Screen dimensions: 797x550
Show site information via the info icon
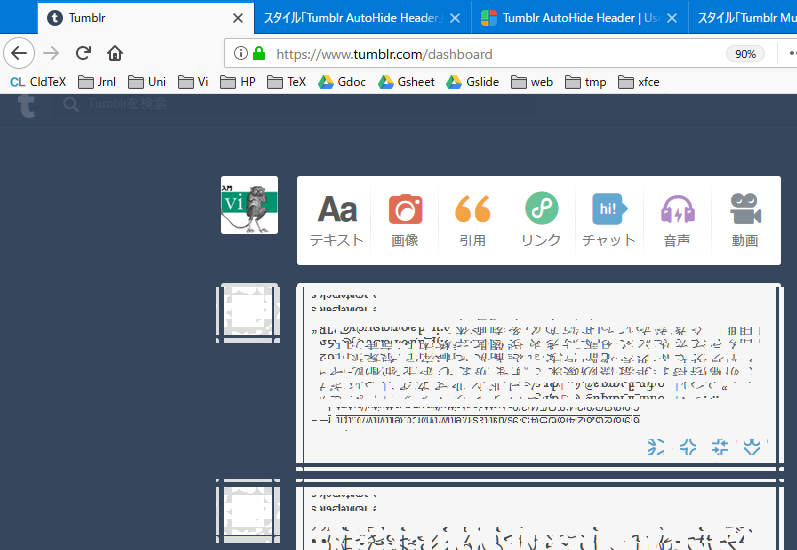coord(241,53)
